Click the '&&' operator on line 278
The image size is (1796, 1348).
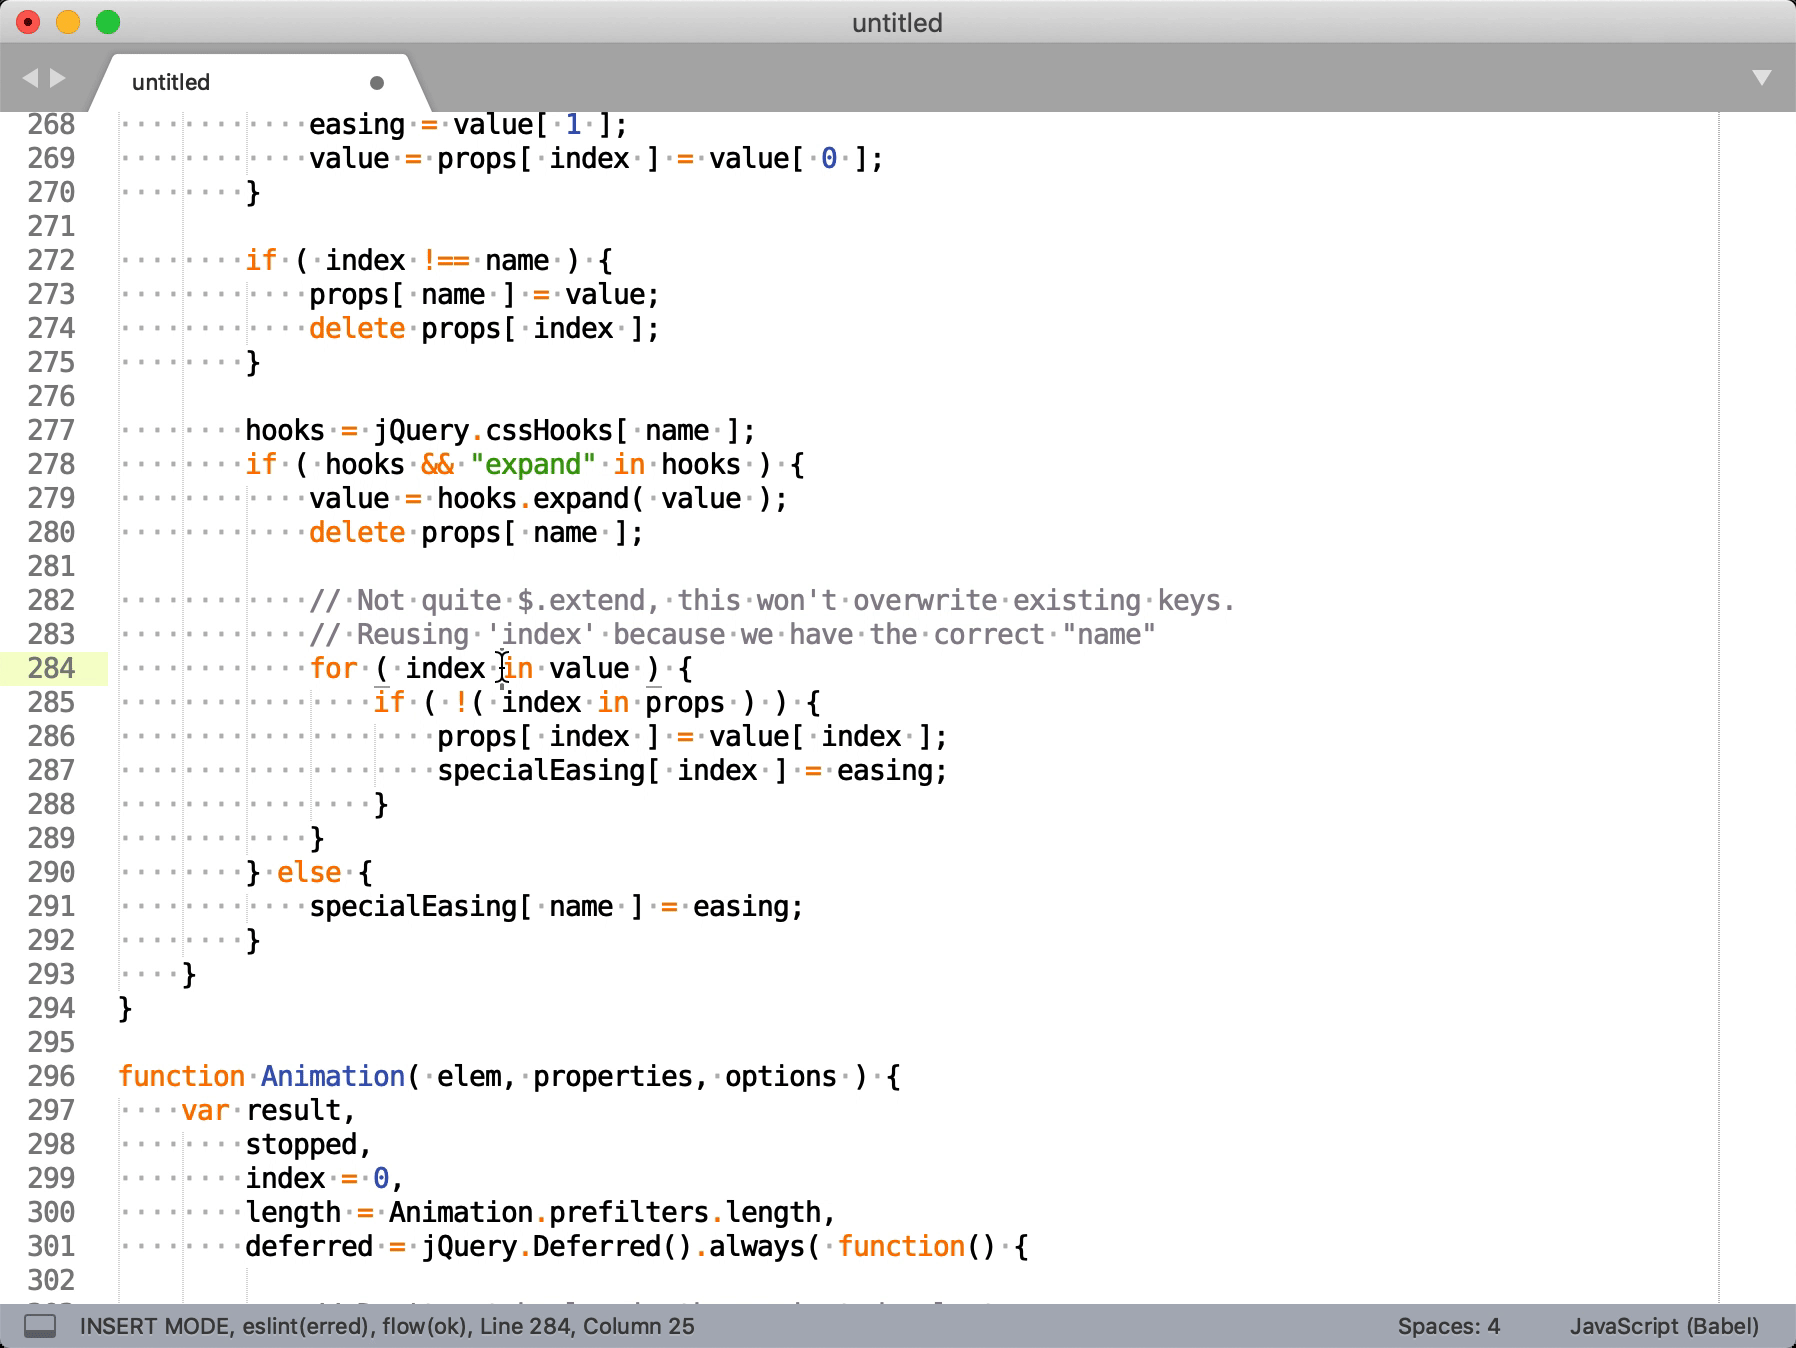coord(437,464)
